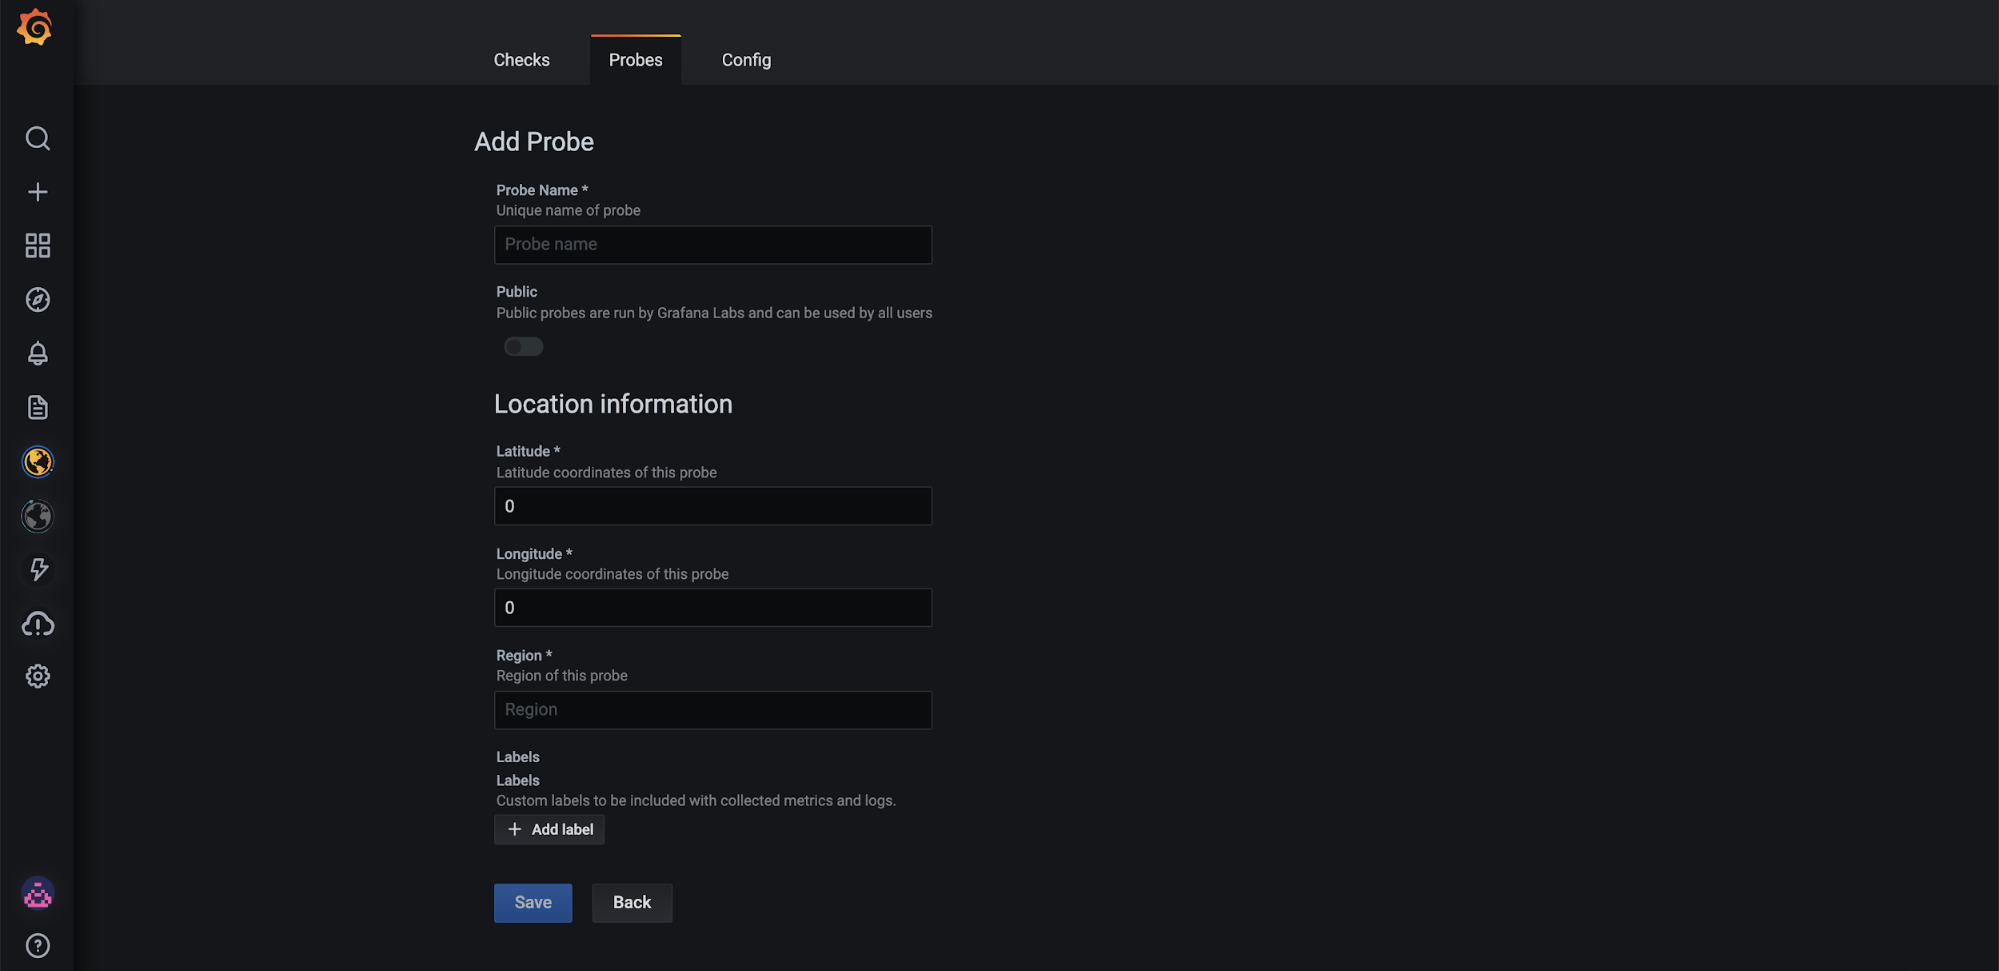Viewport: 1999px width, 971px height.
Task: Open the Dashboards grid icon
Action: pos(38,246)
